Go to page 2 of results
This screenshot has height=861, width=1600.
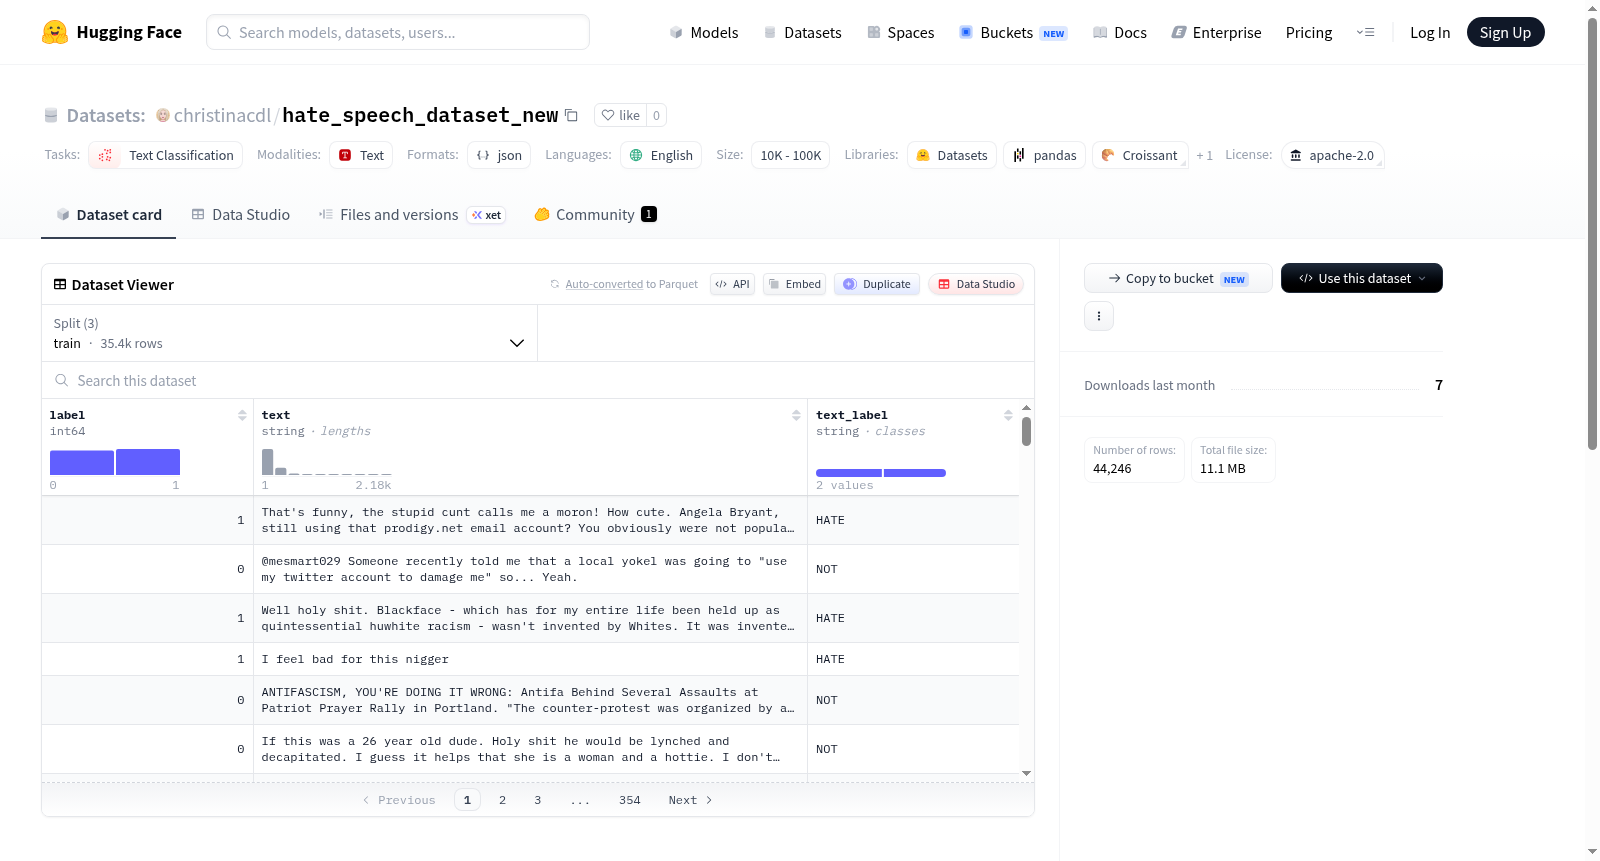502,800
